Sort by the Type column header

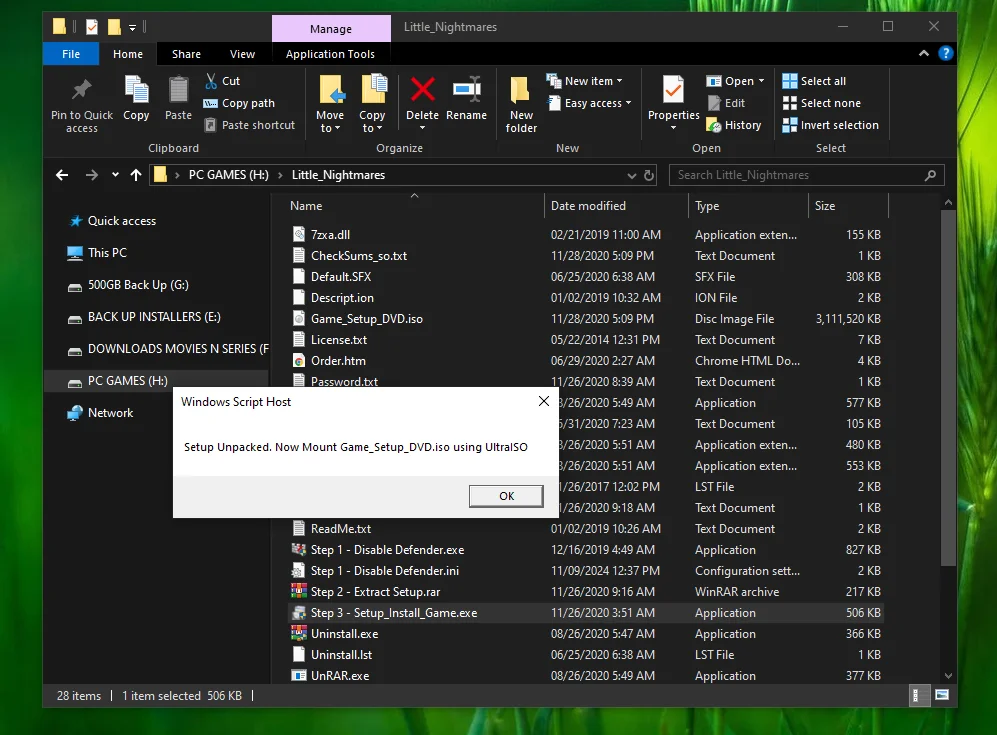(748, 206)
